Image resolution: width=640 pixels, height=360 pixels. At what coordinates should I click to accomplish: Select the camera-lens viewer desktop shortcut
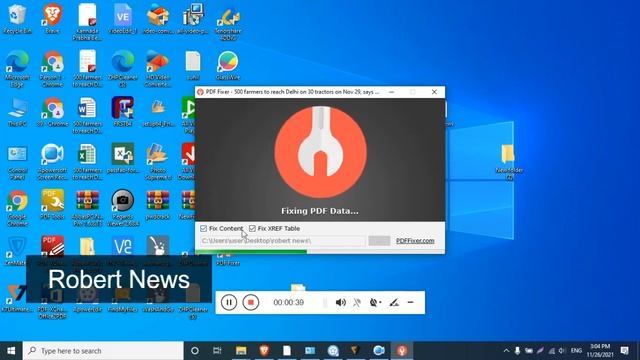click(122, 207)
